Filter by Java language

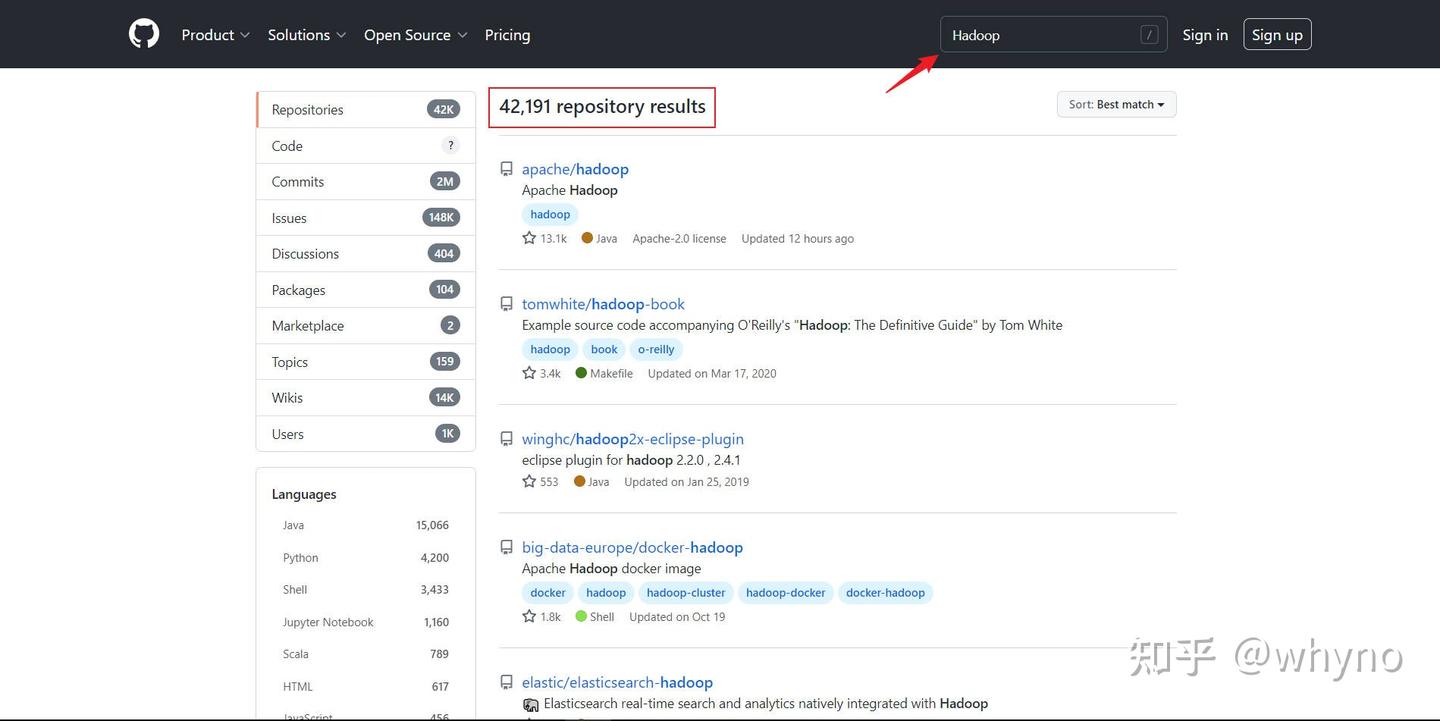[366, 525]
